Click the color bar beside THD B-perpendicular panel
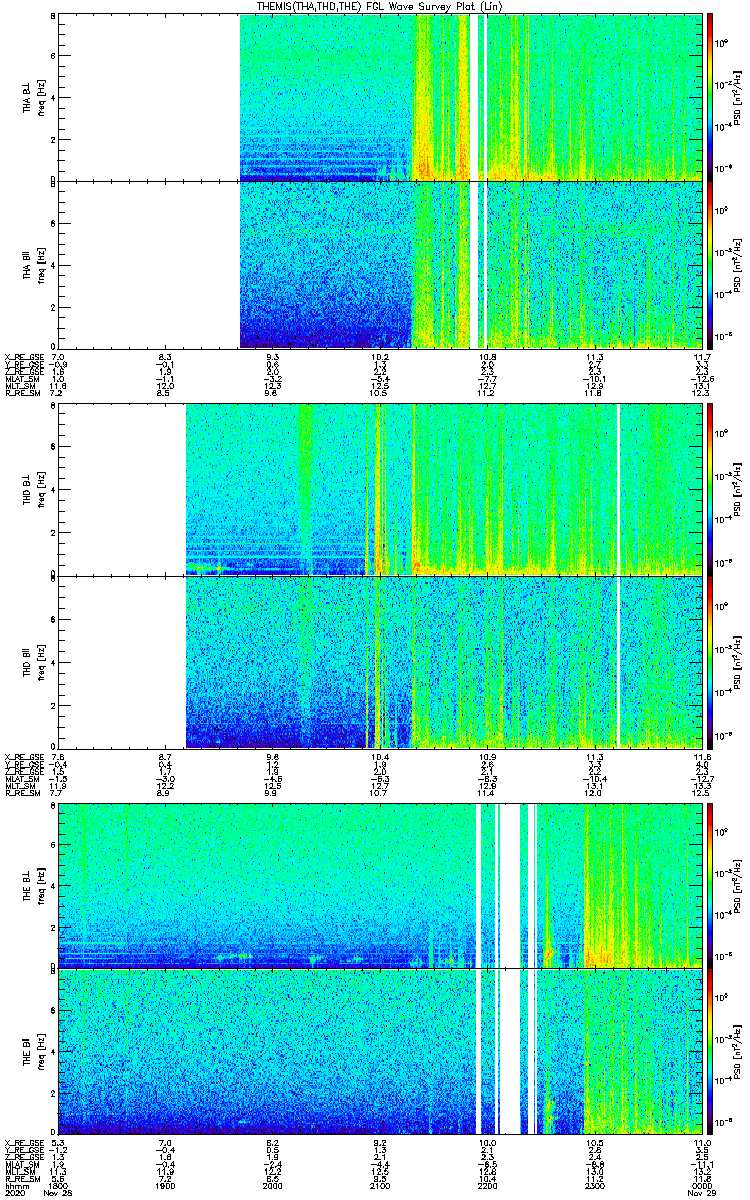Screen dimensions: 750x1200 point(709,488)
